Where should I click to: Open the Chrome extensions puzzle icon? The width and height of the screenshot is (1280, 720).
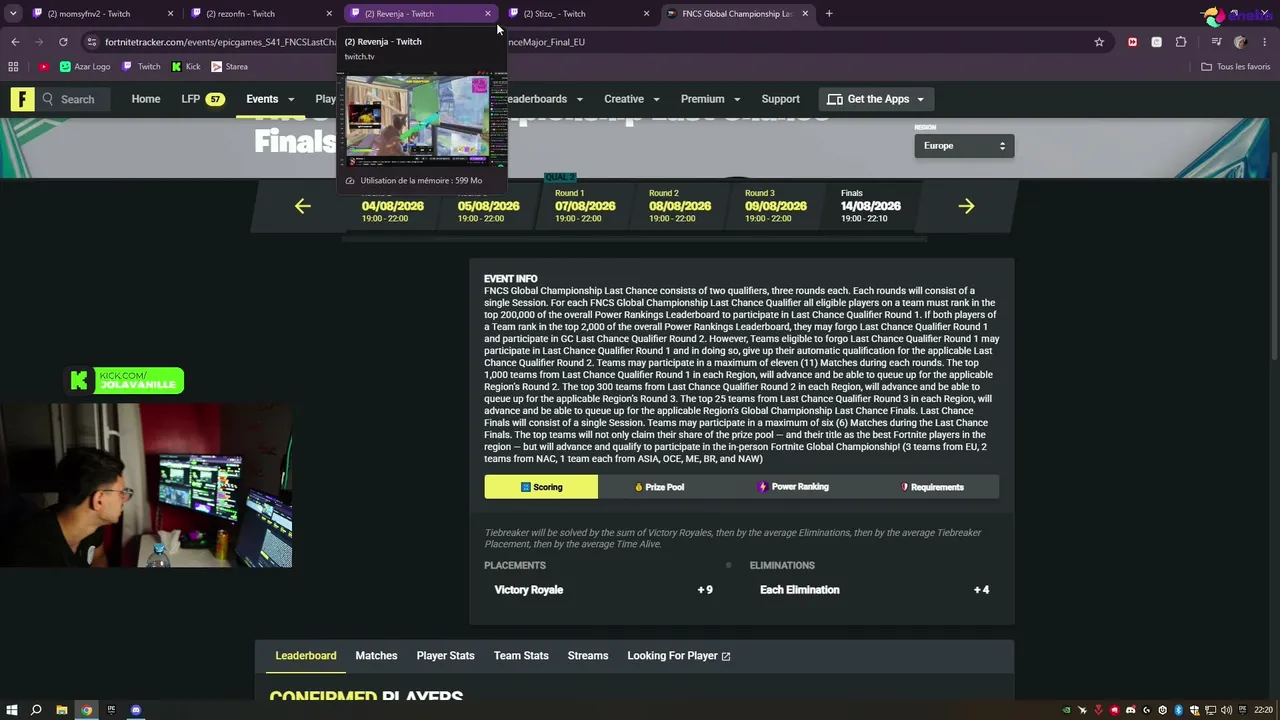(x=1181, y=42)
